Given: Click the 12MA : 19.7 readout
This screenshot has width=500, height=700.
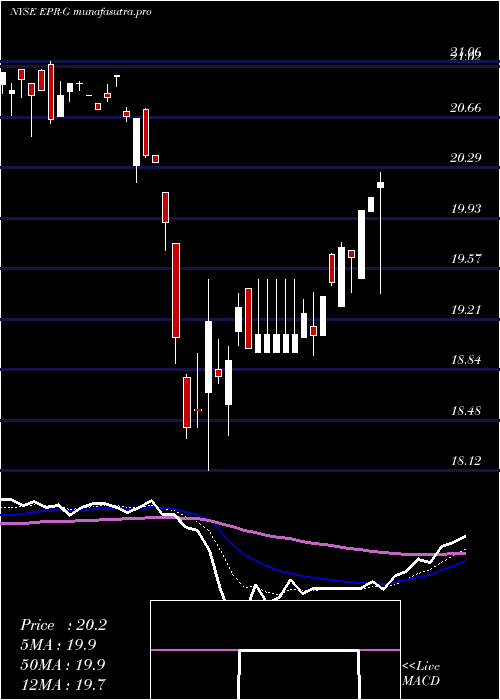Looking at the screenshot, I should tap(62, 684).
